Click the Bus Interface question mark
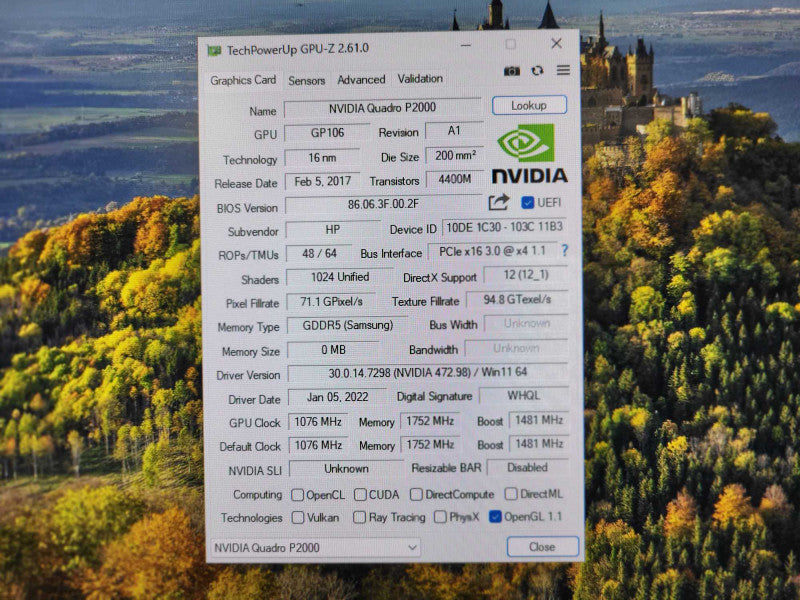This screenshot has width=800, height=600. pos(565,250)
